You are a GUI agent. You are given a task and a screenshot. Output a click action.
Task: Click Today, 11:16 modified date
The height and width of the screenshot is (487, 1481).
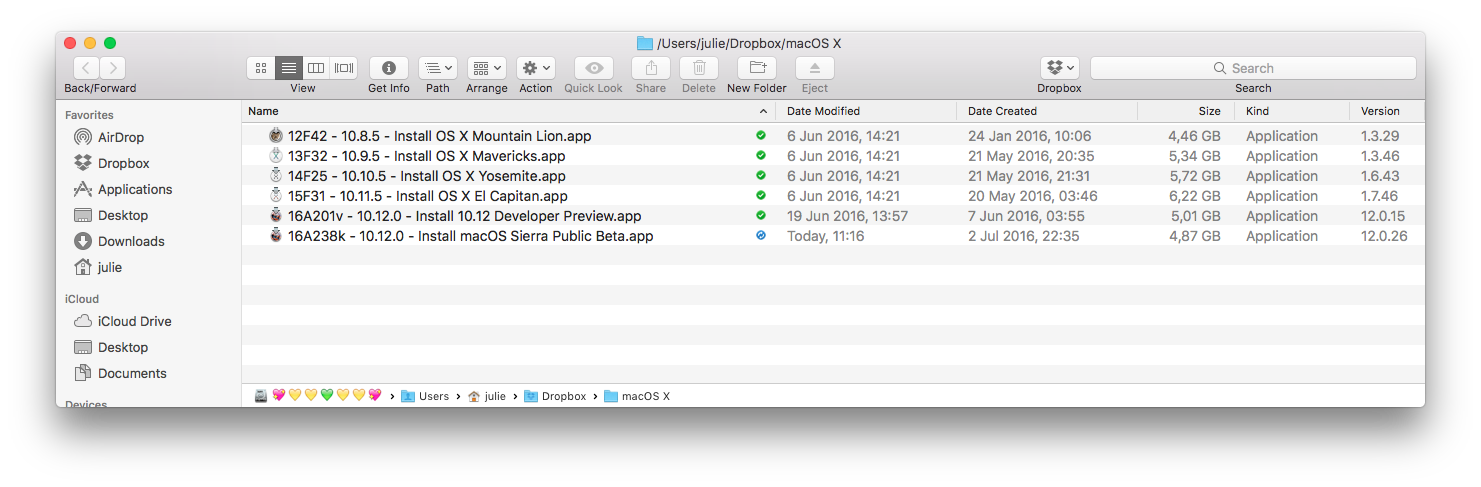(825, 236)
